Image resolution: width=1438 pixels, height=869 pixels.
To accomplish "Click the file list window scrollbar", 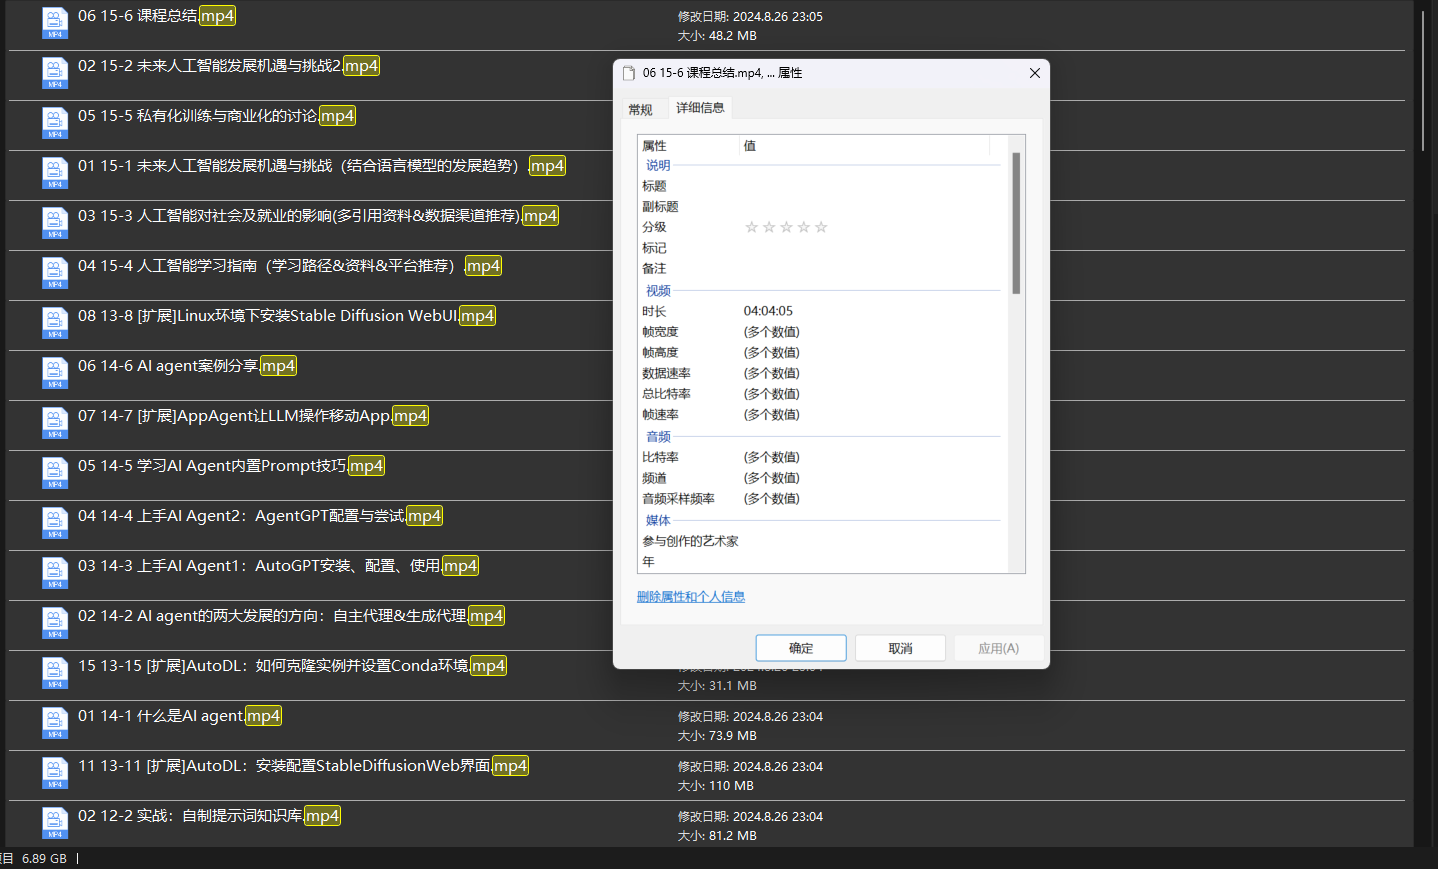I will [x=1423, y=80].
